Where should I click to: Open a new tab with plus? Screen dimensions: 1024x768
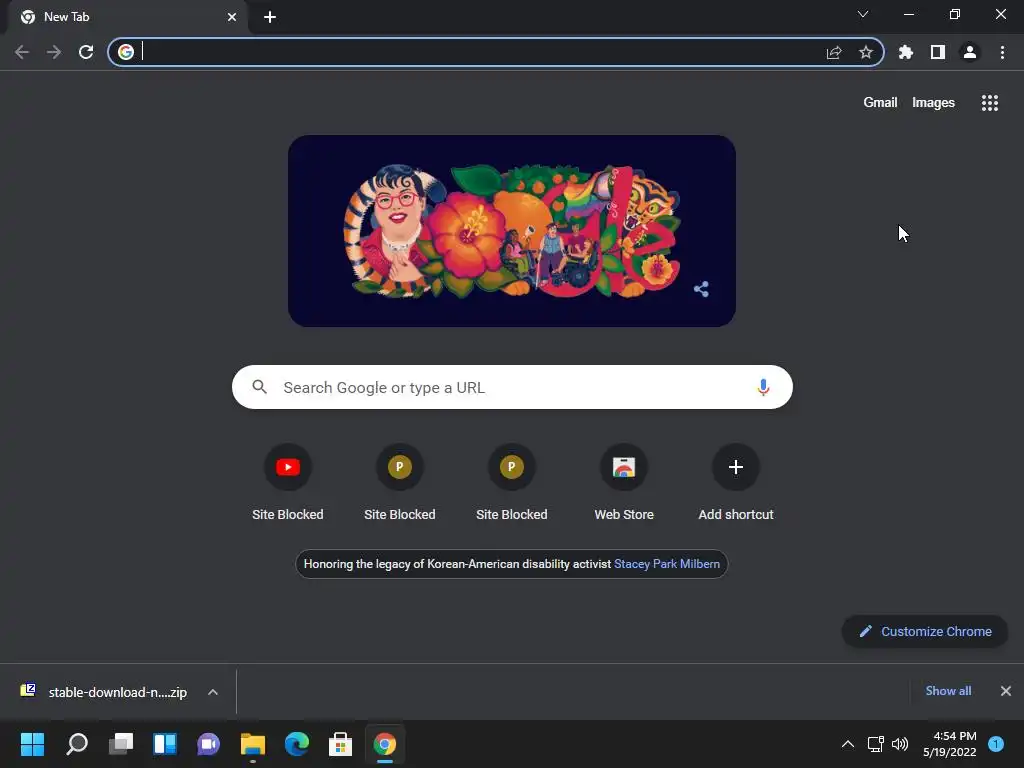click(270, 17)
